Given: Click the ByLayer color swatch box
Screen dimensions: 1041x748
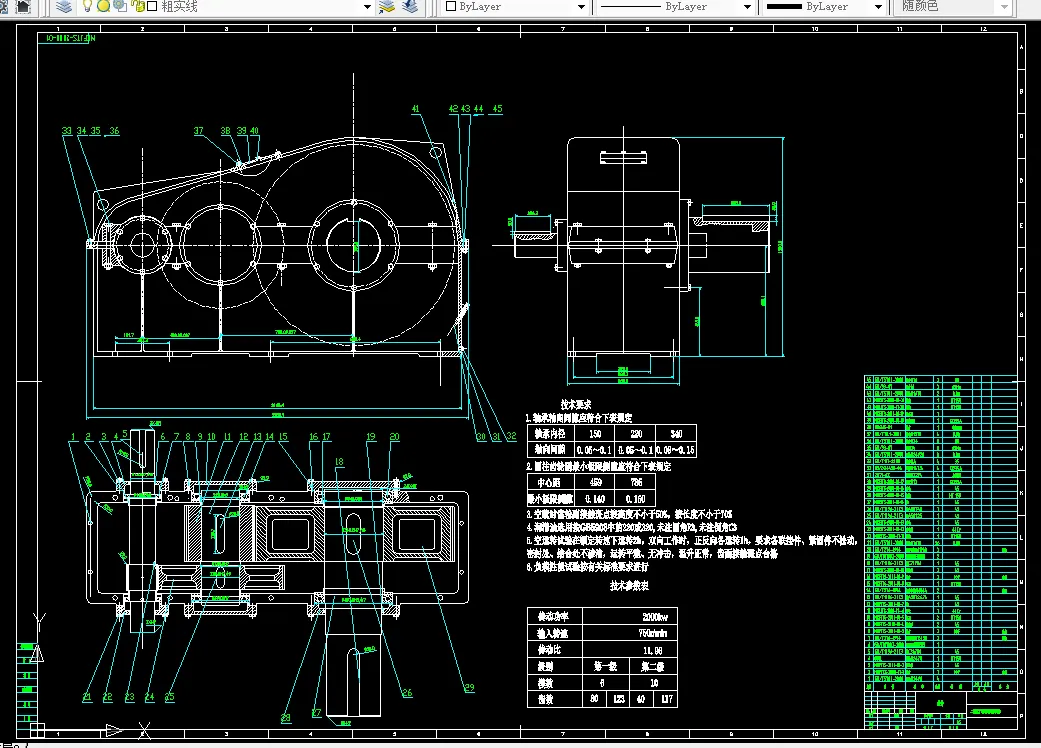Looking at the screenshot, I should pos(451,6).
